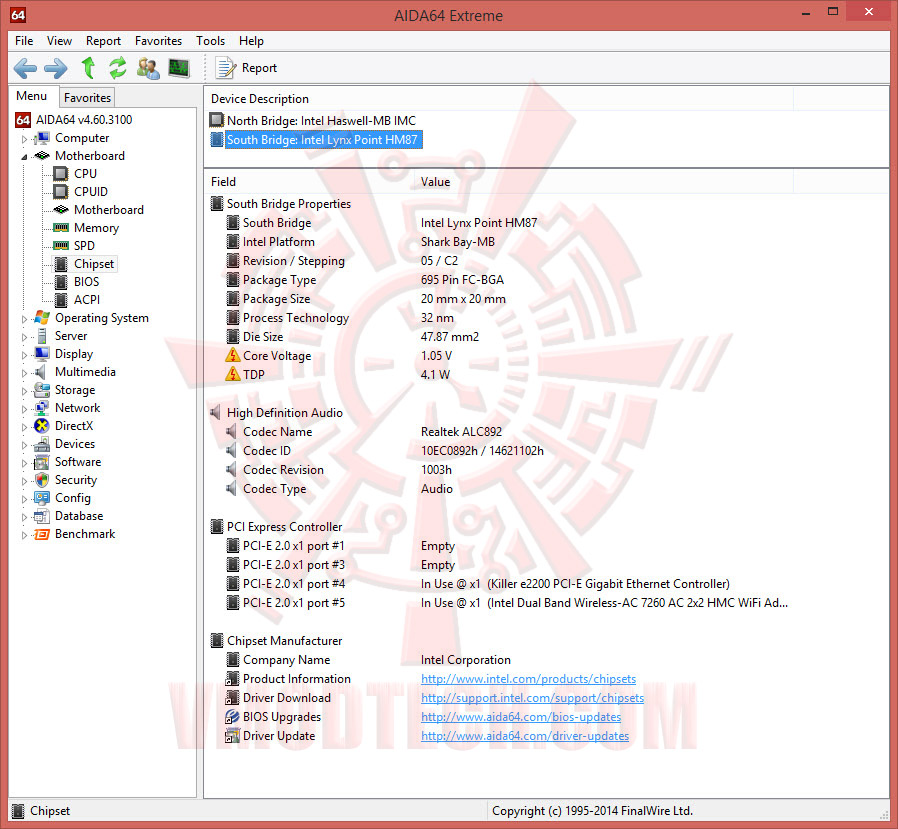Click the Report toolbar button label
The image size is (898, 829).
click(259, 68)
